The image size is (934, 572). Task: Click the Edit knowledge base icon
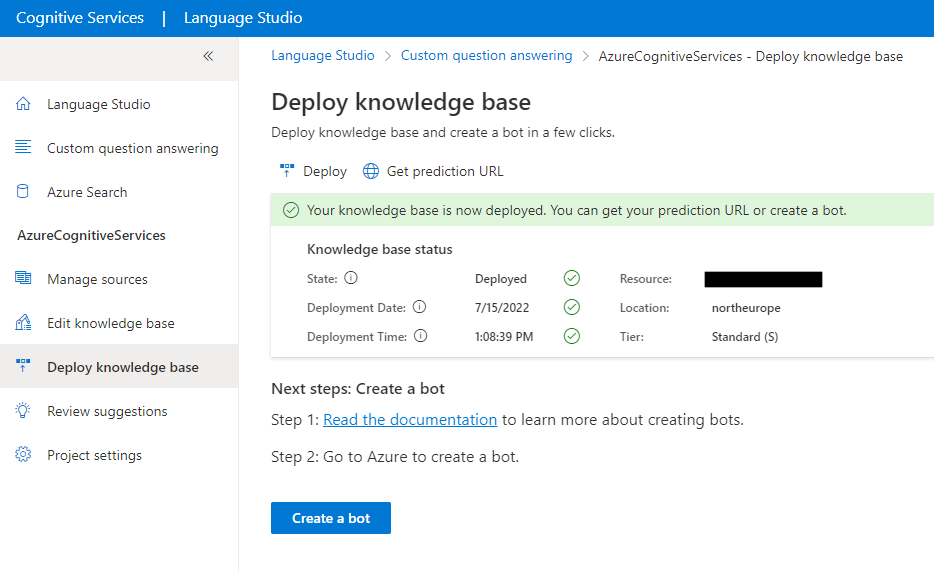pyautogui.click(x=23, y=322)
